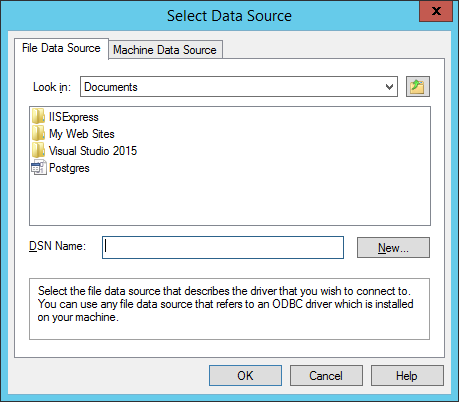Confirm selection with OK button
Image resolution: width=459 pixels, height=402 pixels.
click(x=245, y=376)
